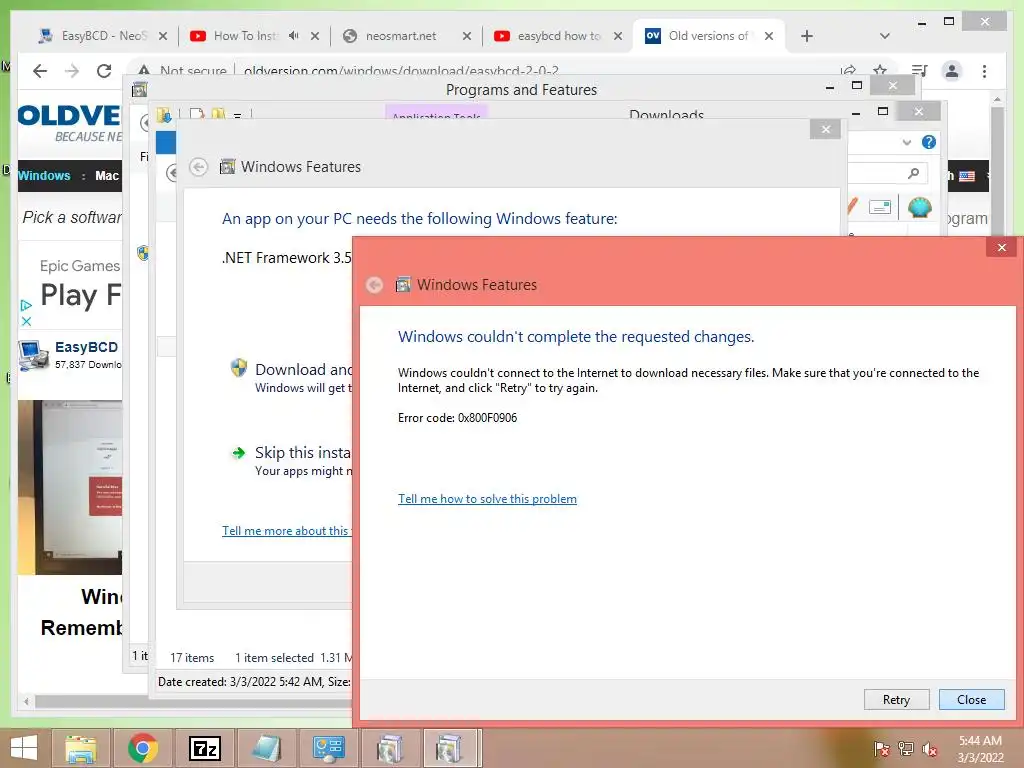The image size is (1024, 768).
Task: Switch to 'How To Inst' YouTube tab
Action: (244, 36)
